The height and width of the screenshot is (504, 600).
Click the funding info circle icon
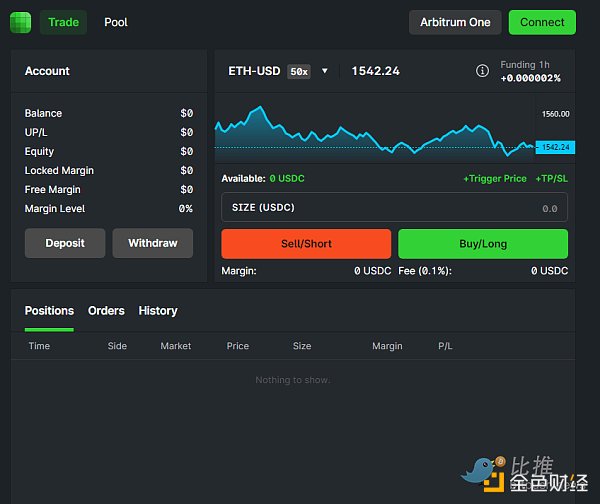(482, 71)
